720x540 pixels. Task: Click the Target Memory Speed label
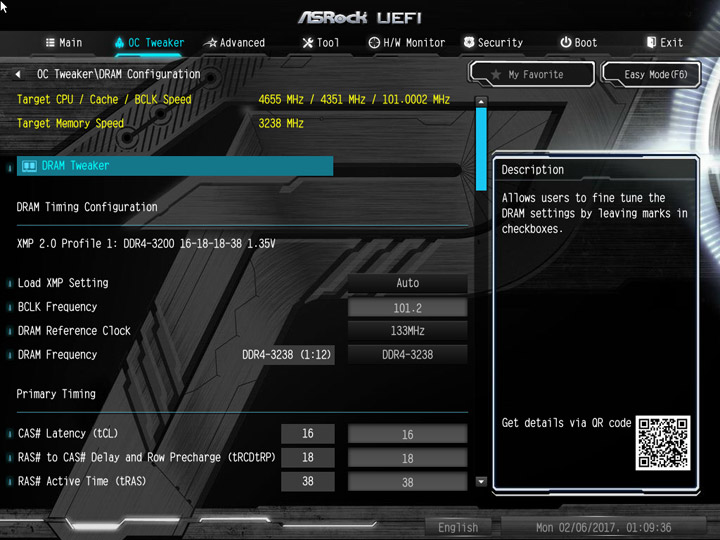coord(70,124)
